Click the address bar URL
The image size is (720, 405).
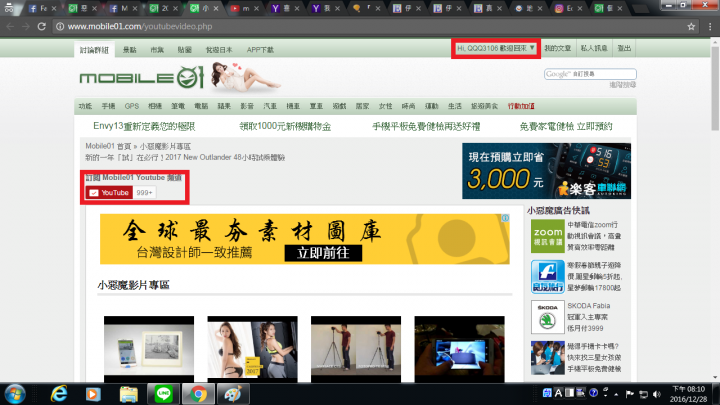click(140, 27)
